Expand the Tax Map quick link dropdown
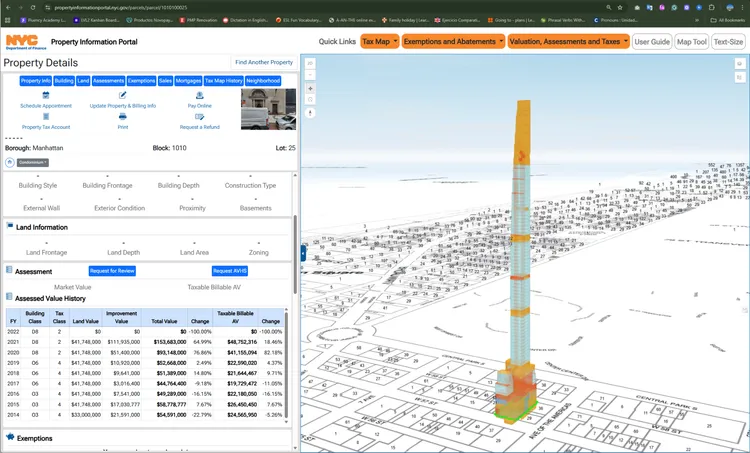The image size is (750, 453). pyautogui.click(x=380, y=41)
